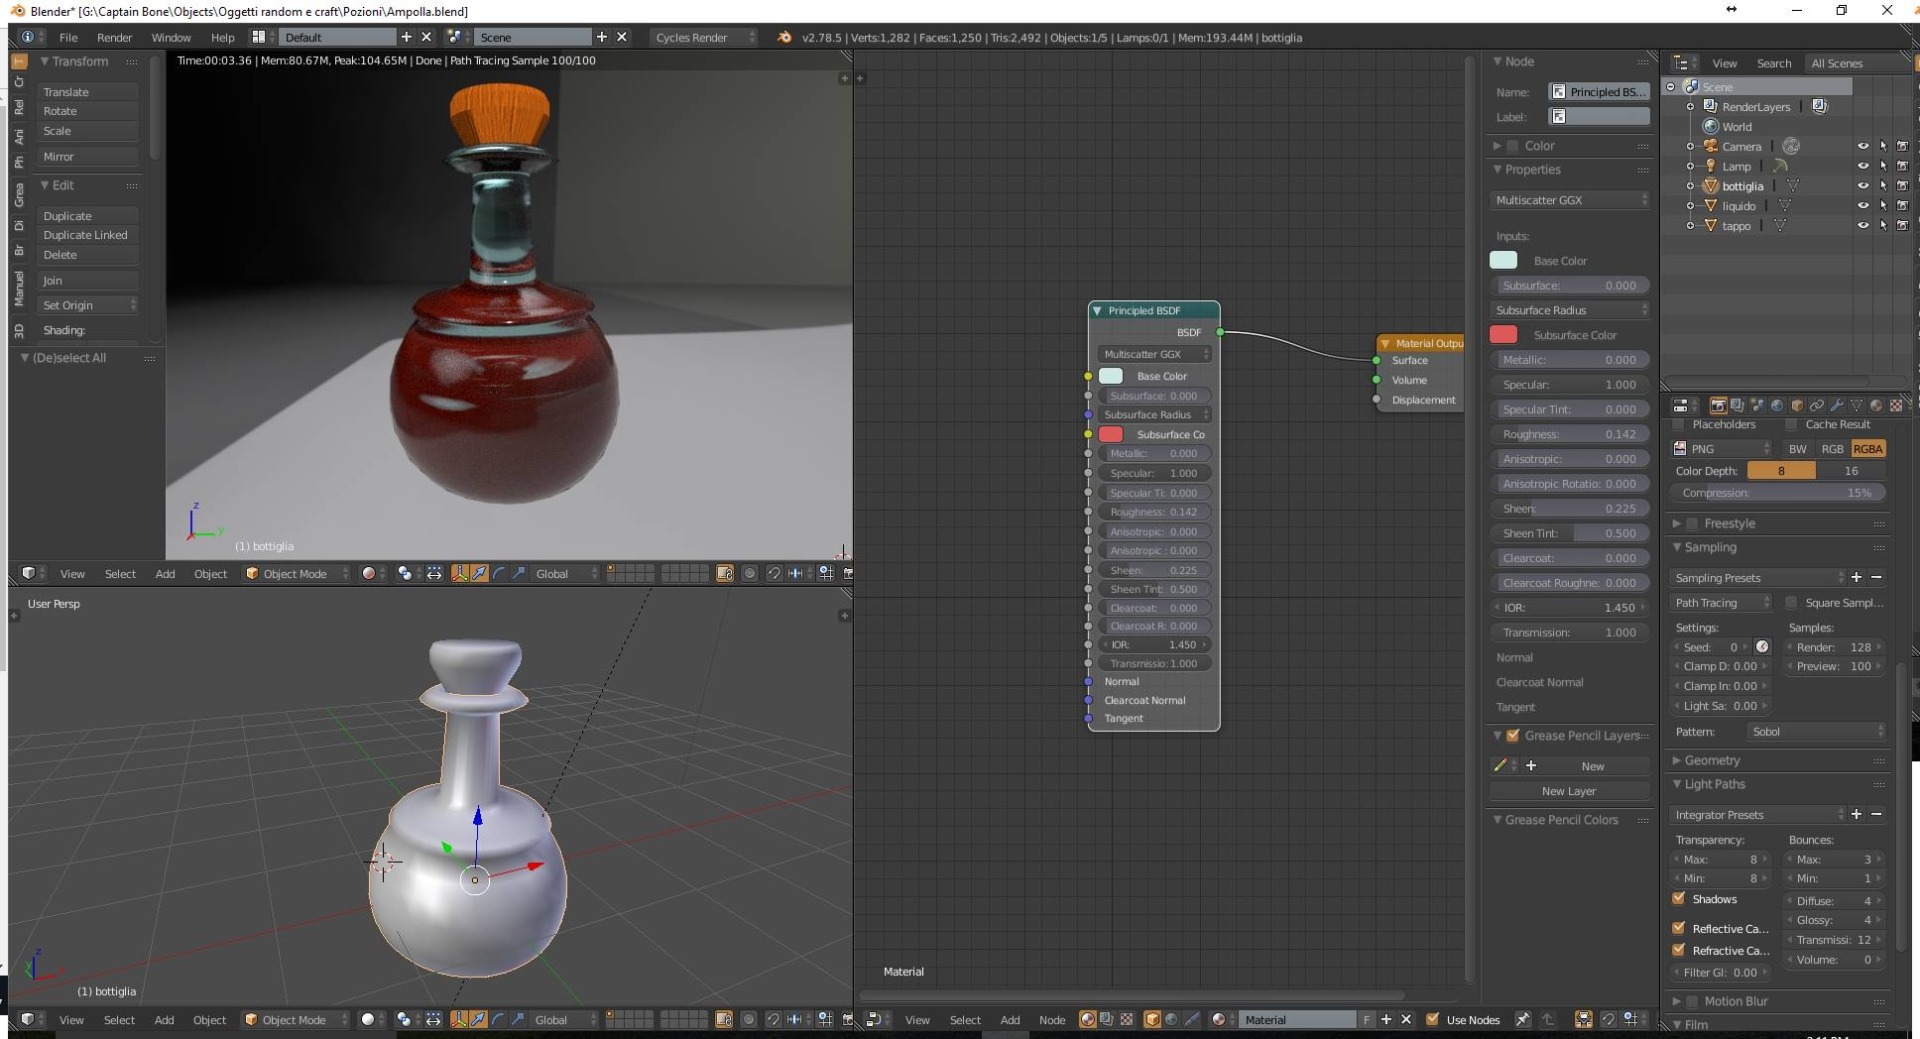Enable Square Samples checkbox
This screenshot has height=1039, width=1920.
point(1791,602)
